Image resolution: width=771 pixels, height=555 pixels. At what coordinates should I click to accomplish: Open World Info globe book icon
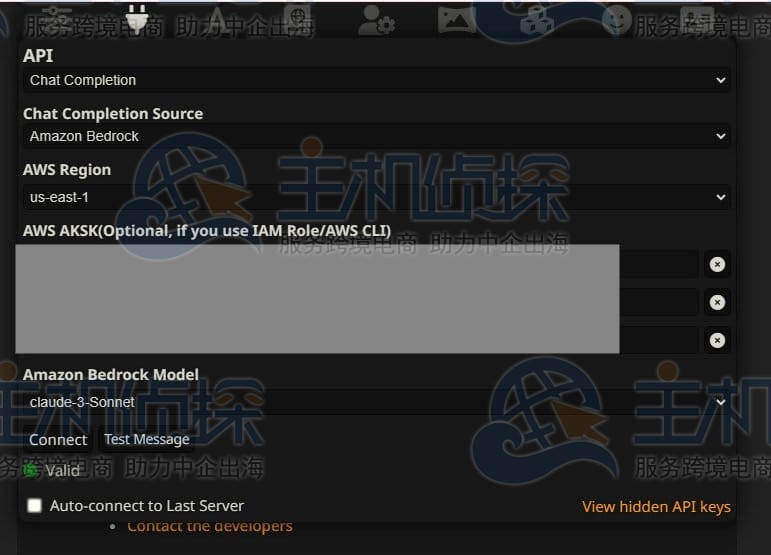click(x=297, y=18)
